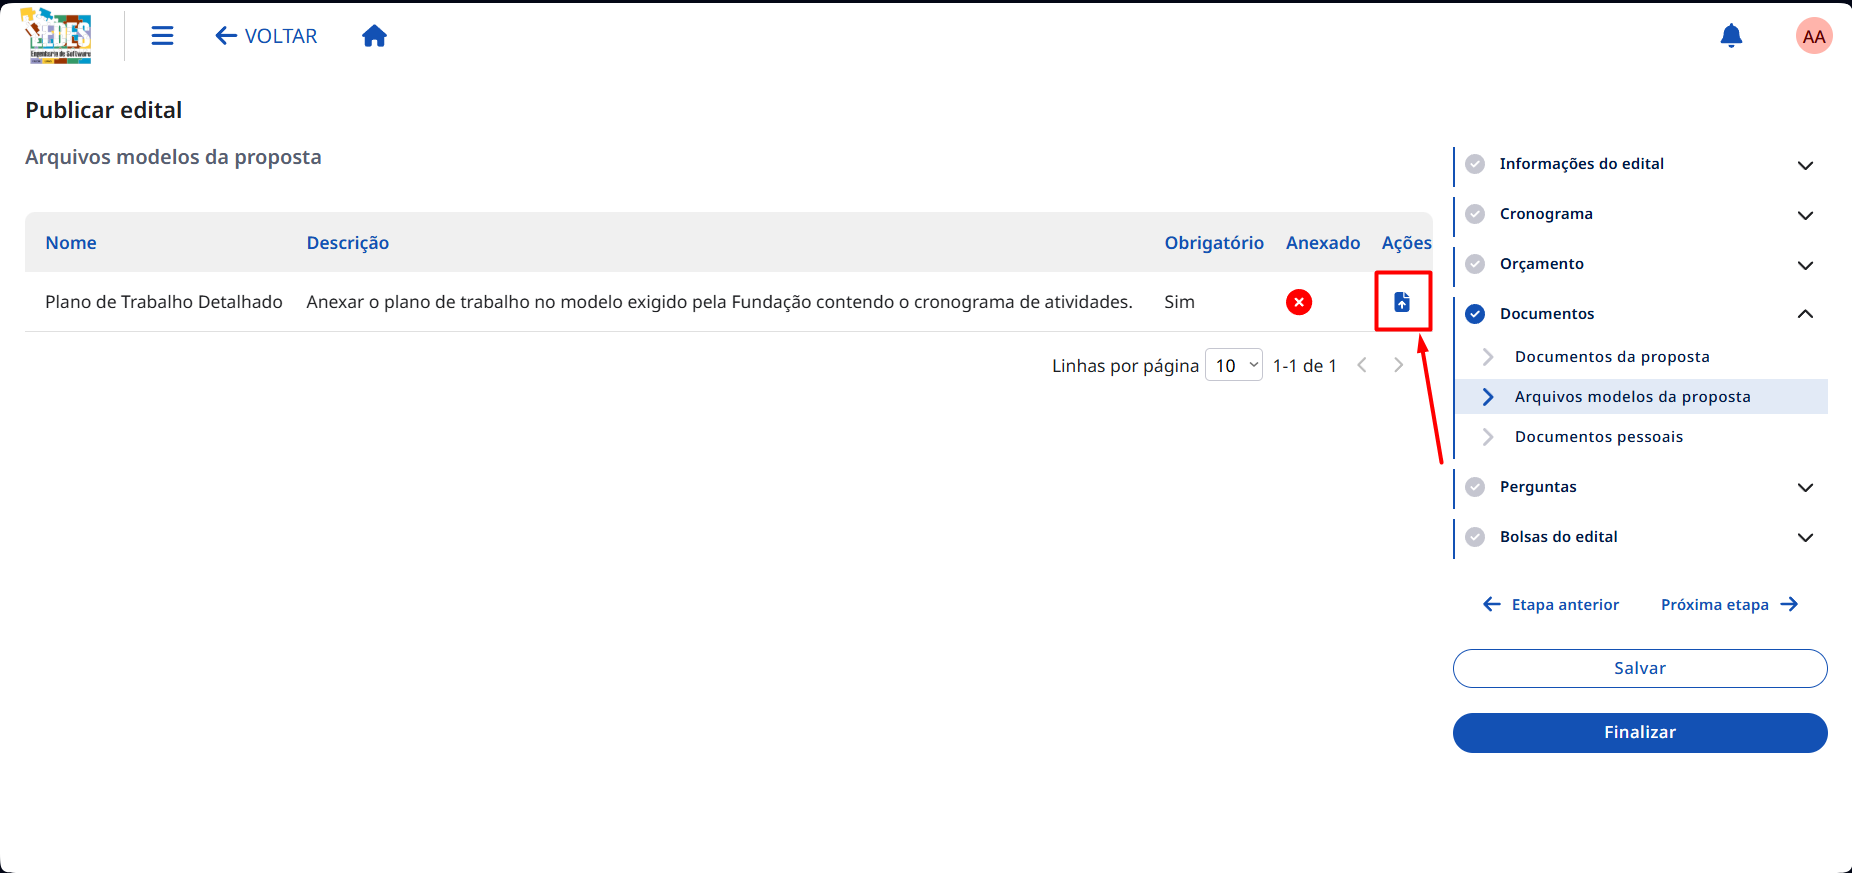Click the Cronograma step status icon
The height and width of the screenshot is (873, 1852).
tap(1475, 214)
